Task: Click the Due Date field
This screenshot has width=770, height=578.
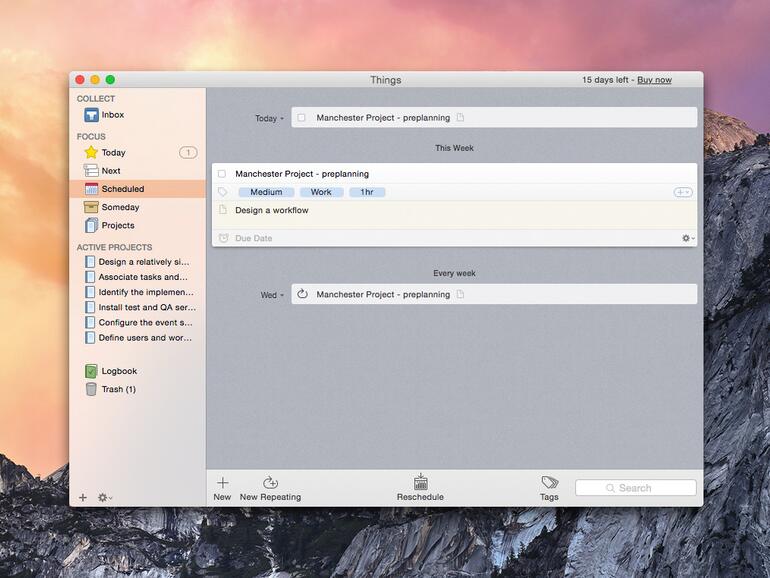Action: tap(253, 239)
